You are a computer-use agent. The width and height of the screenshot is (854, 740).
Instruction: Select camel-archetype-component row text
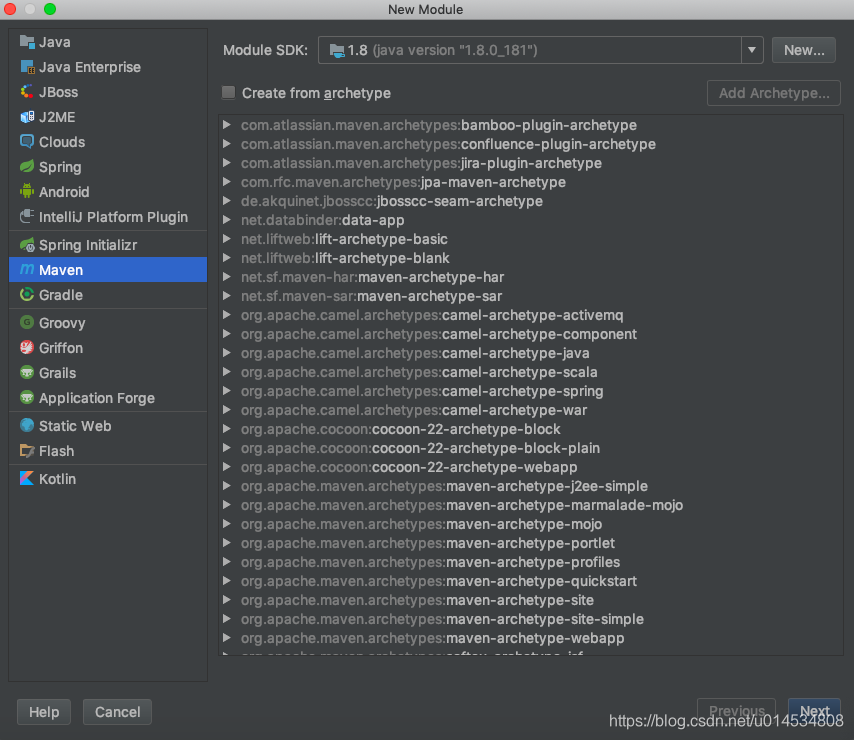point(438,334)
